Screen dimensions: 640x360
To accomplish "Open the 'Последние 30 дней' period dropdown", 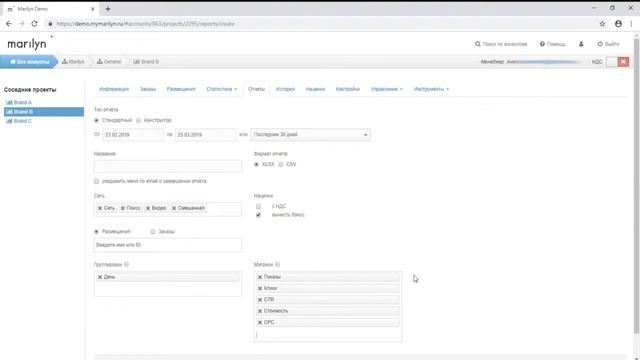I will pos(310,135).
